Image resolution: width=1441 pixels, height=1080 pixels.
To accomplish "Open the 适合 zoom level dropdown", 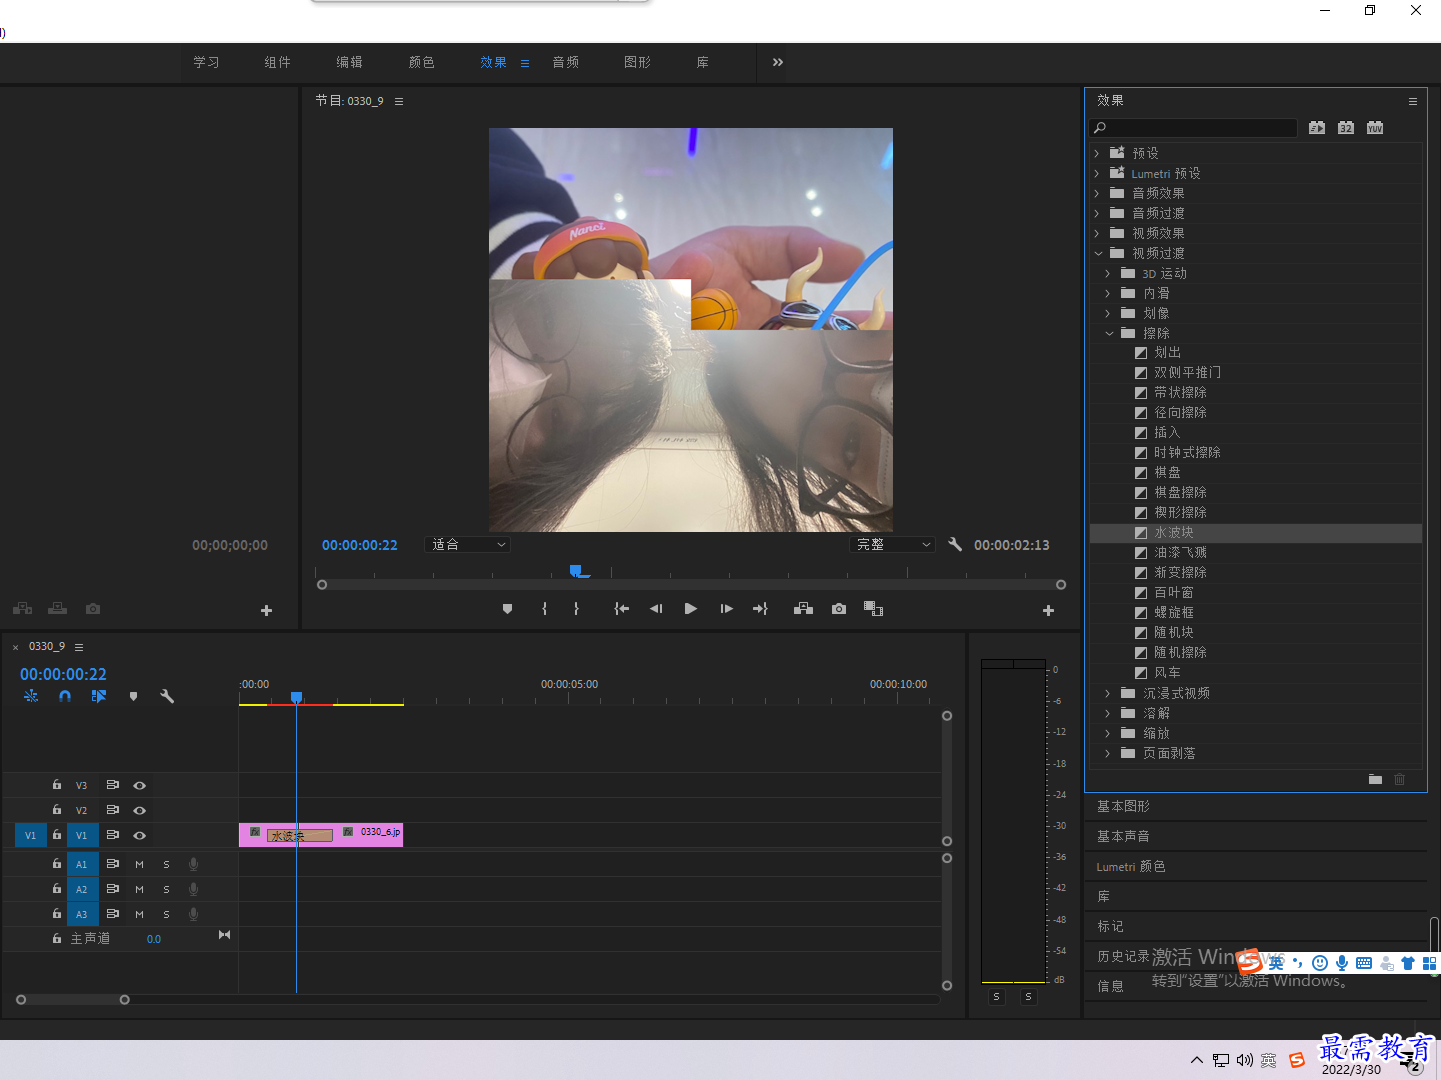I will pos(468,544).
